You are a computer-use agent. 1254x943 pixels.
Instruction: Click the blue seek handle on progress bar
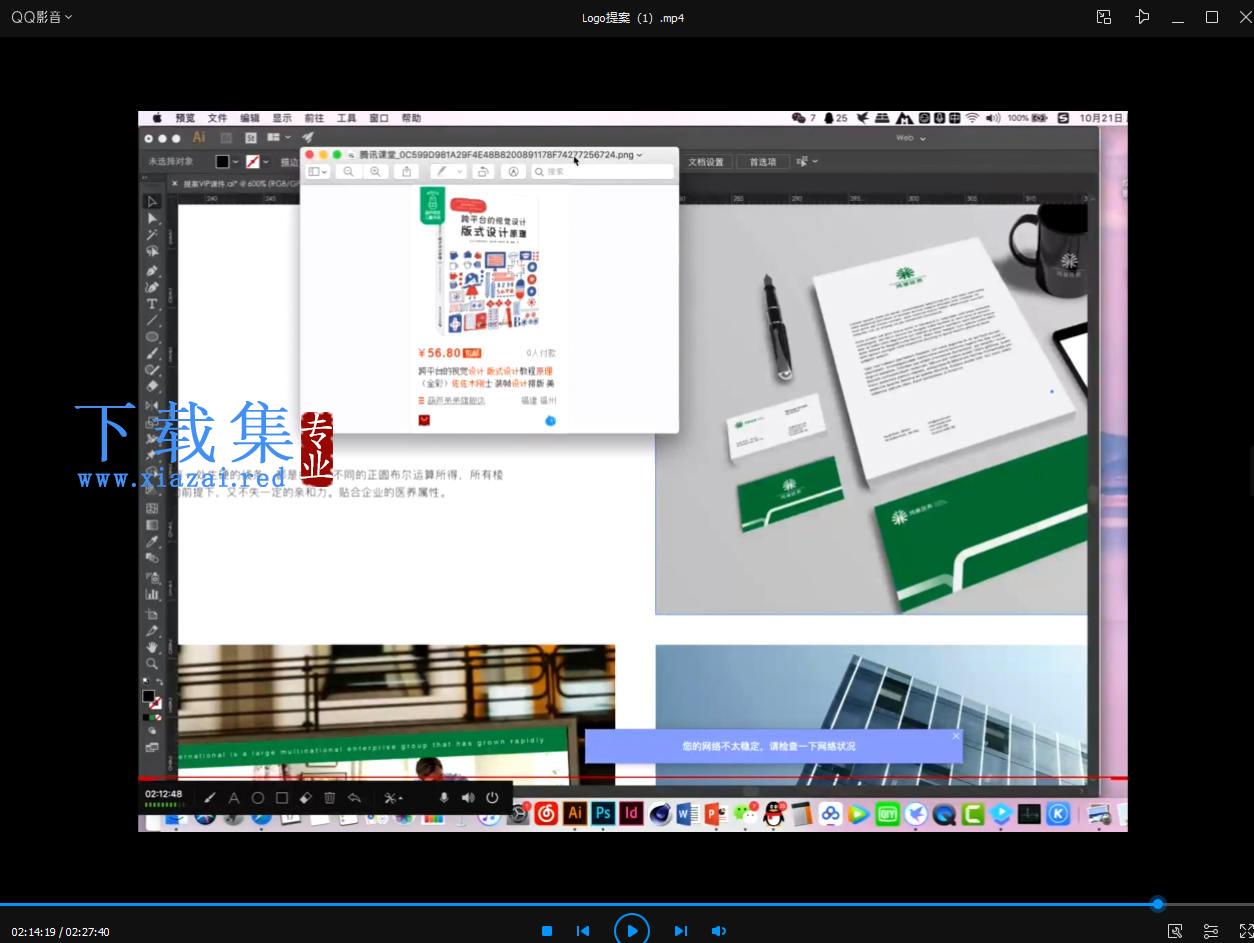[1158, 904]
